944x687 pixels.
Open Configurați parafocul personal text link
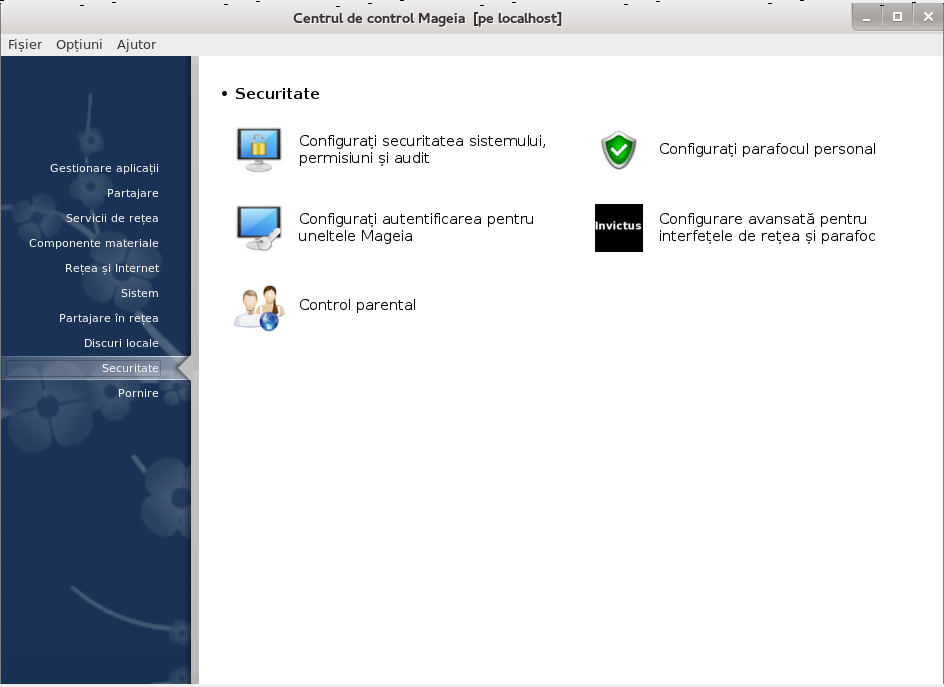pyautogui.click(x=767, y=149)
